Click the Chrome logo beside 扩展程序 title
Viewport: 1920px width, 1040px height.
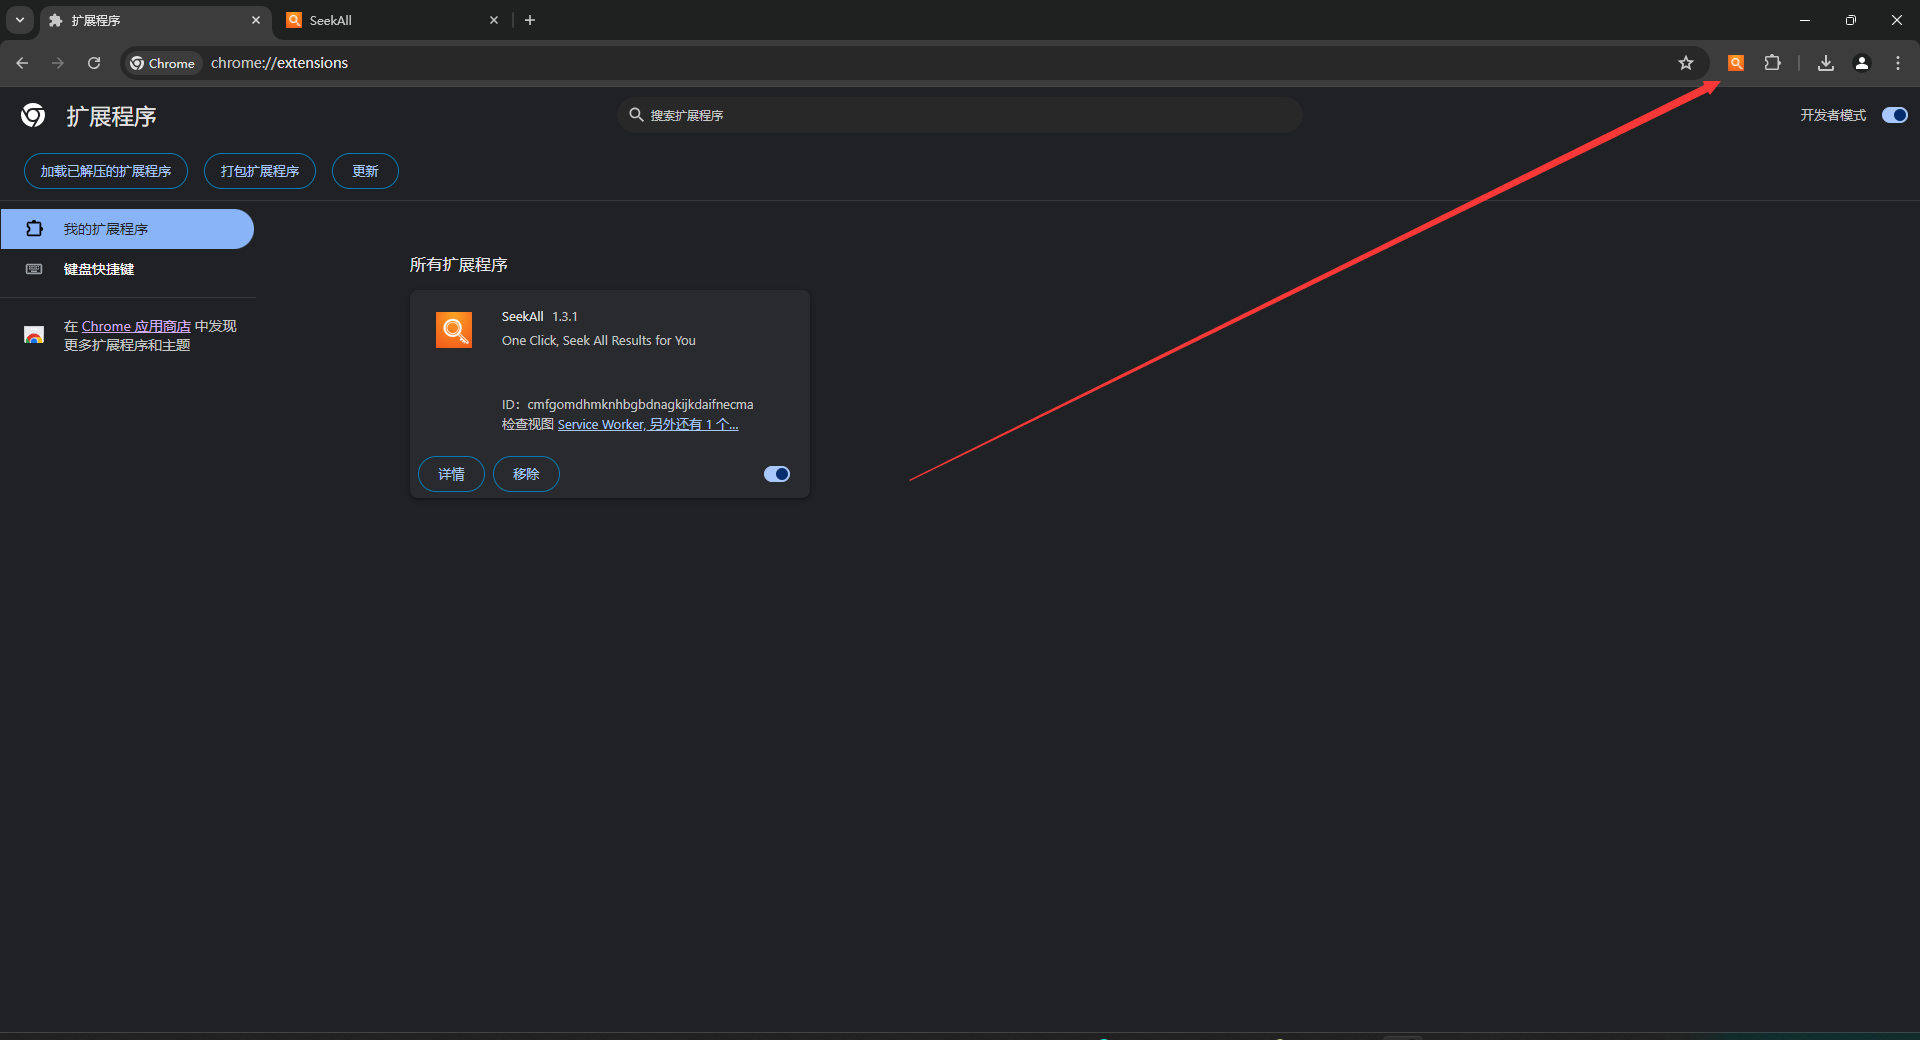tap(33, 116)
